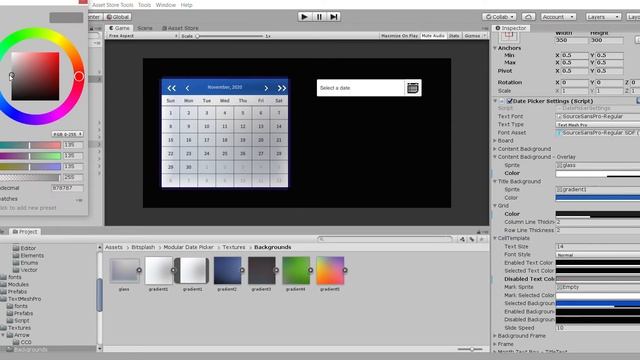
Task: Go to previous year in calendar header
Action: point(171,88)
